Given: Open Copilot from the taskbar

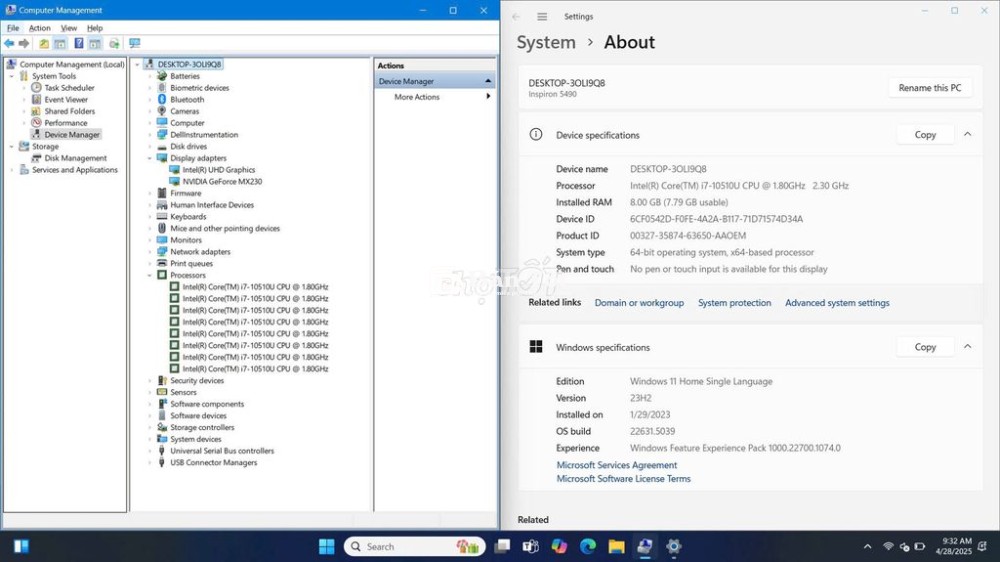Looking at the screenshot, I should pos(559,546).
